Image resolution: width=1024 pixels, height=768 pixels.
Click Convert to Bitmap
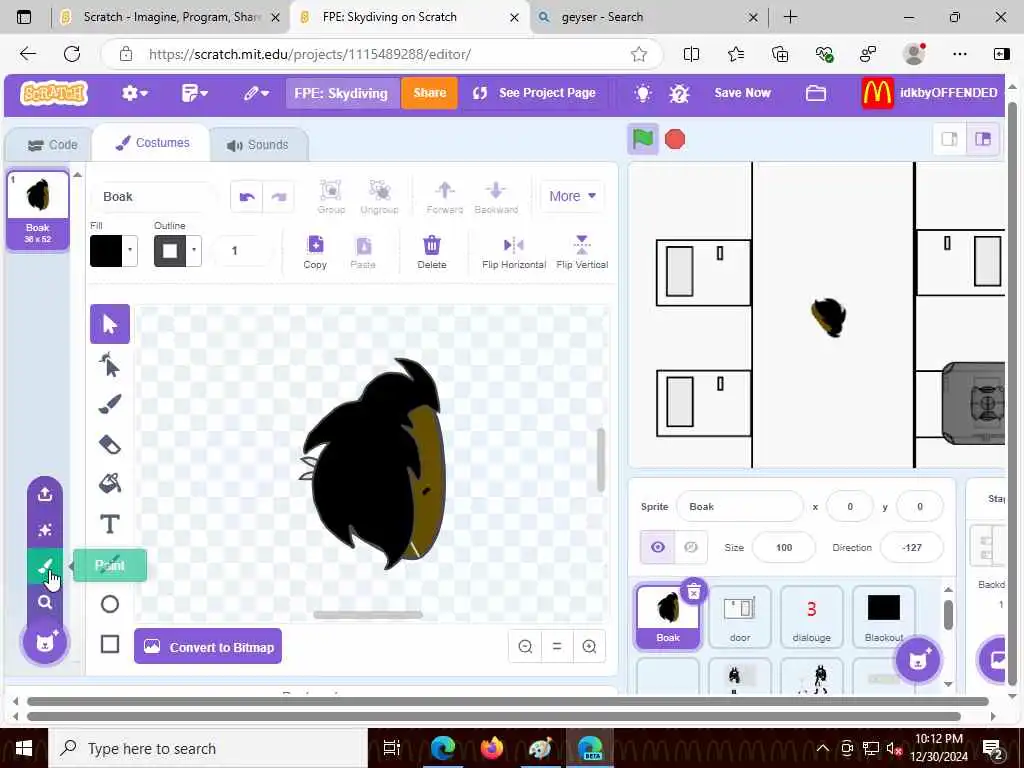coord(208,647)
